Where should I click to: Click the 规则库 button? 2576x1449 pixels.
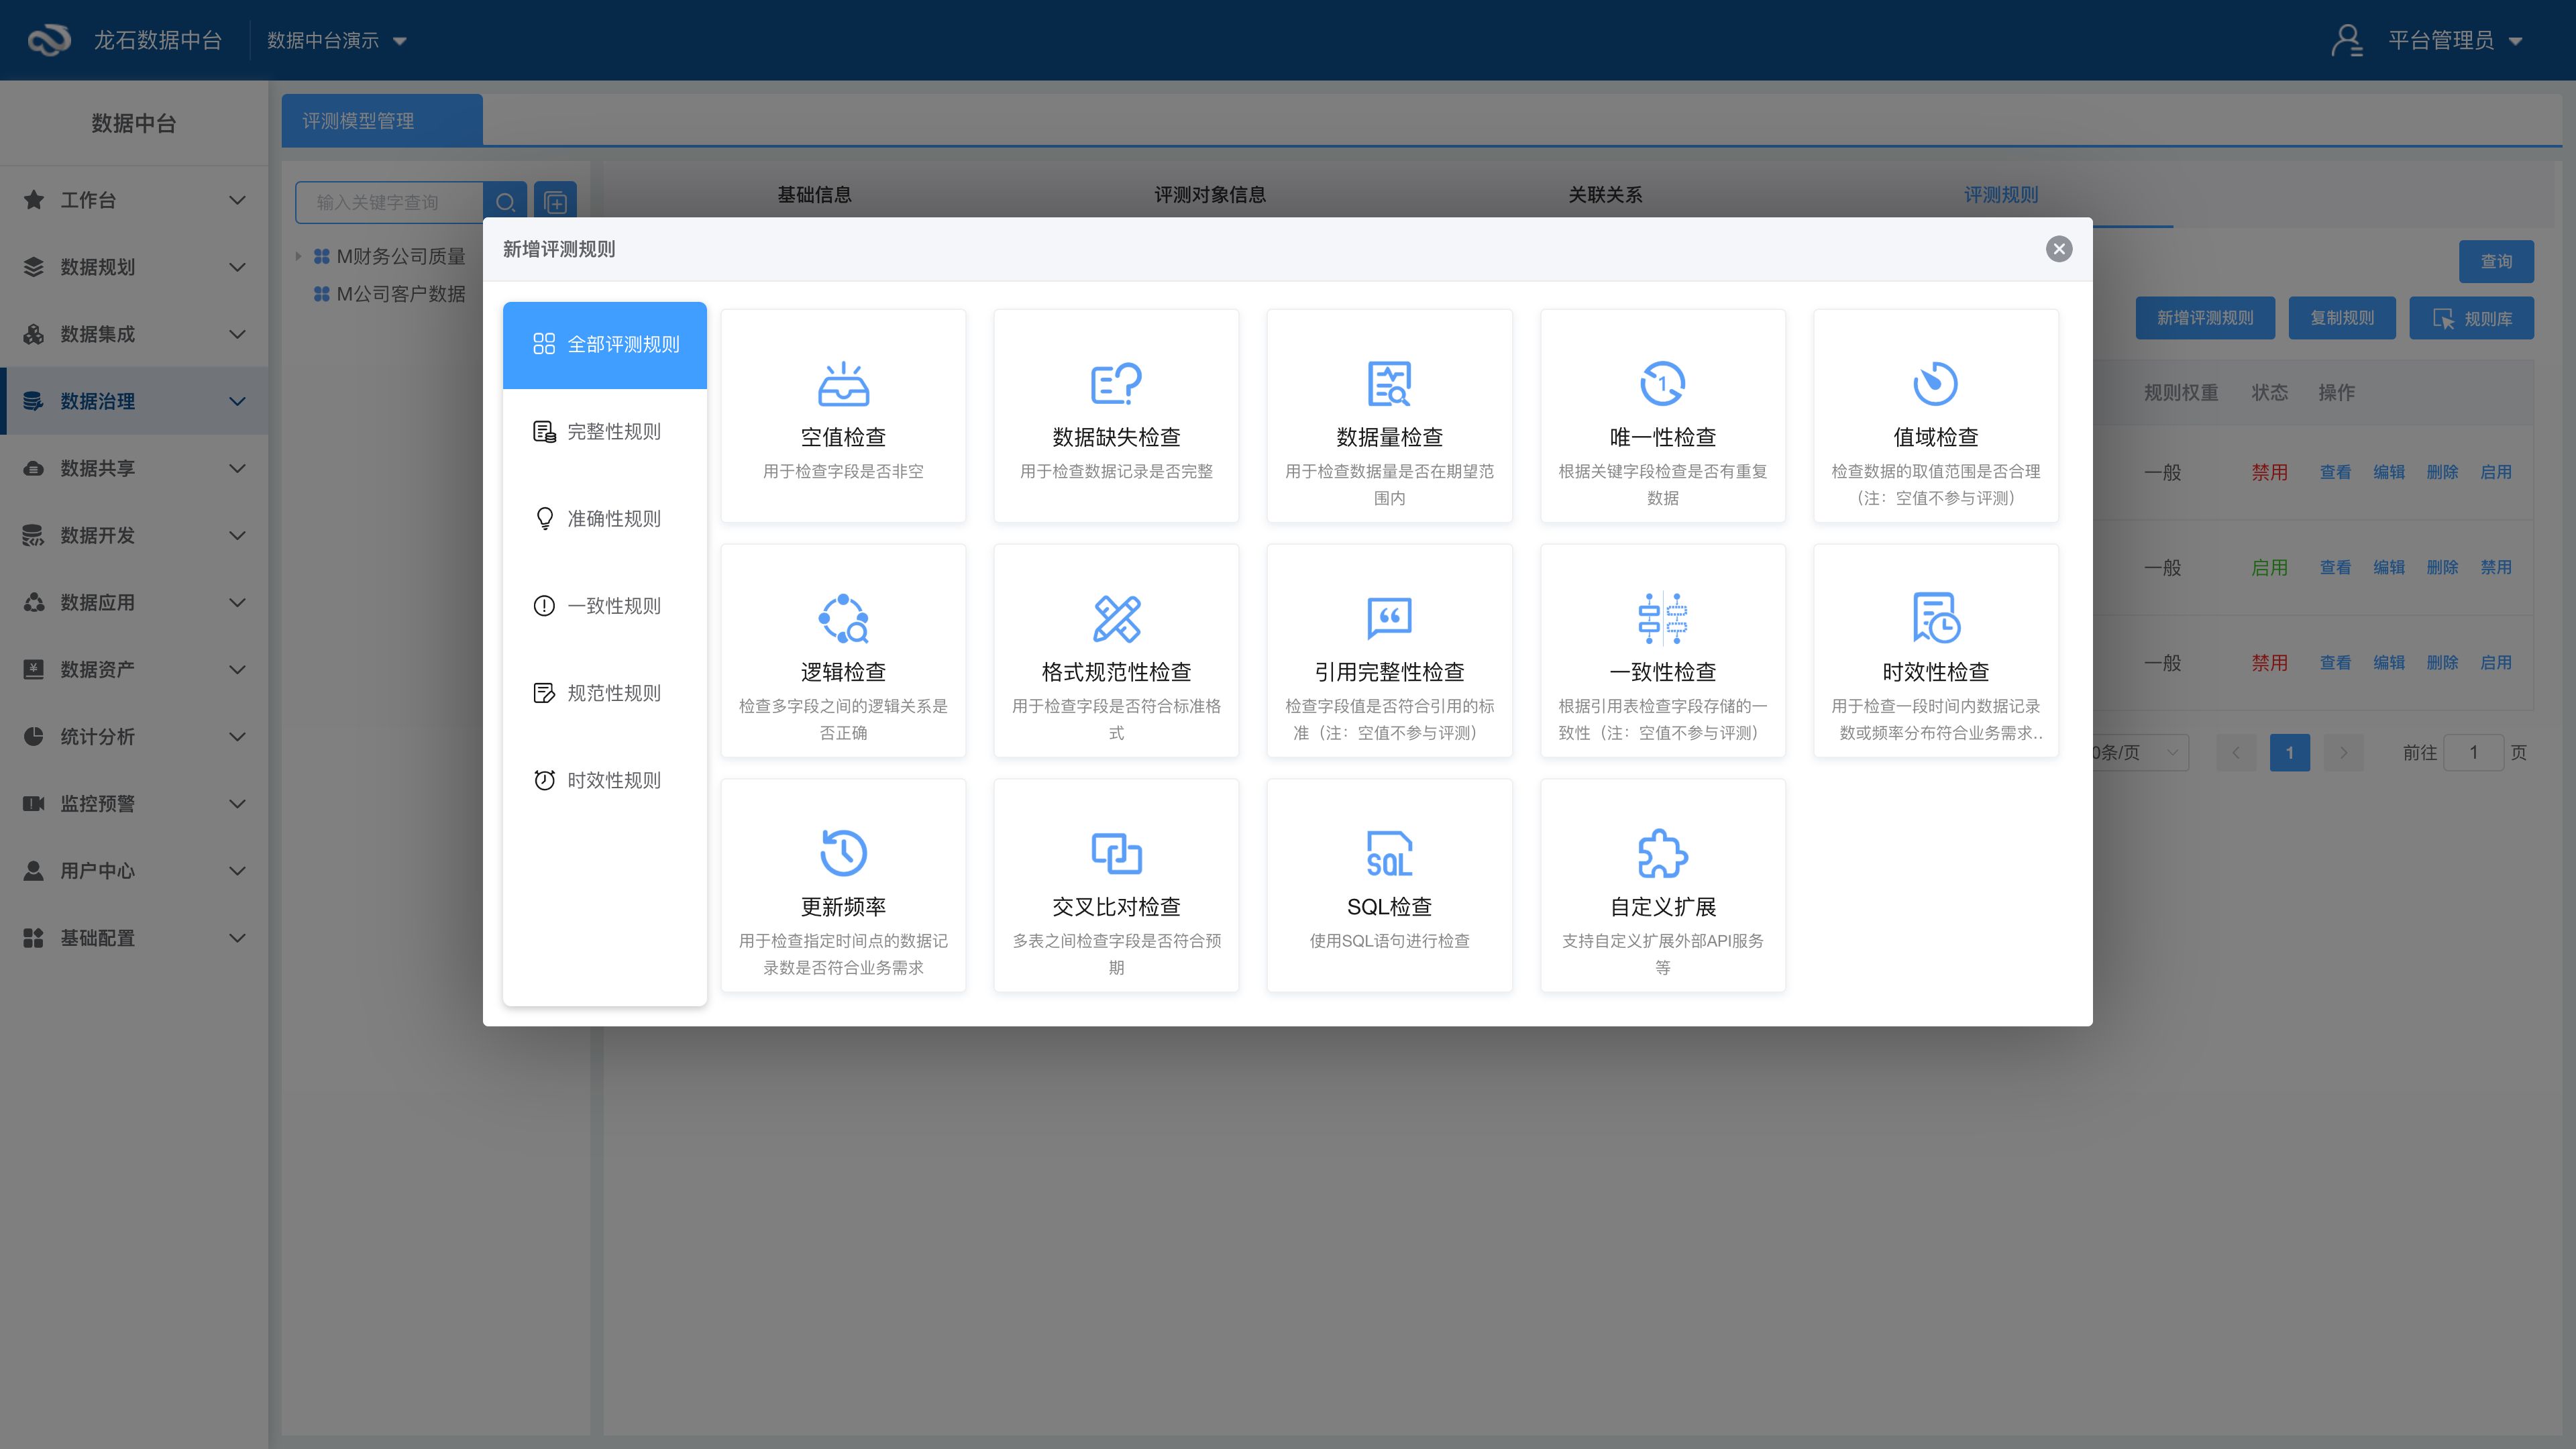[2471, 319]
